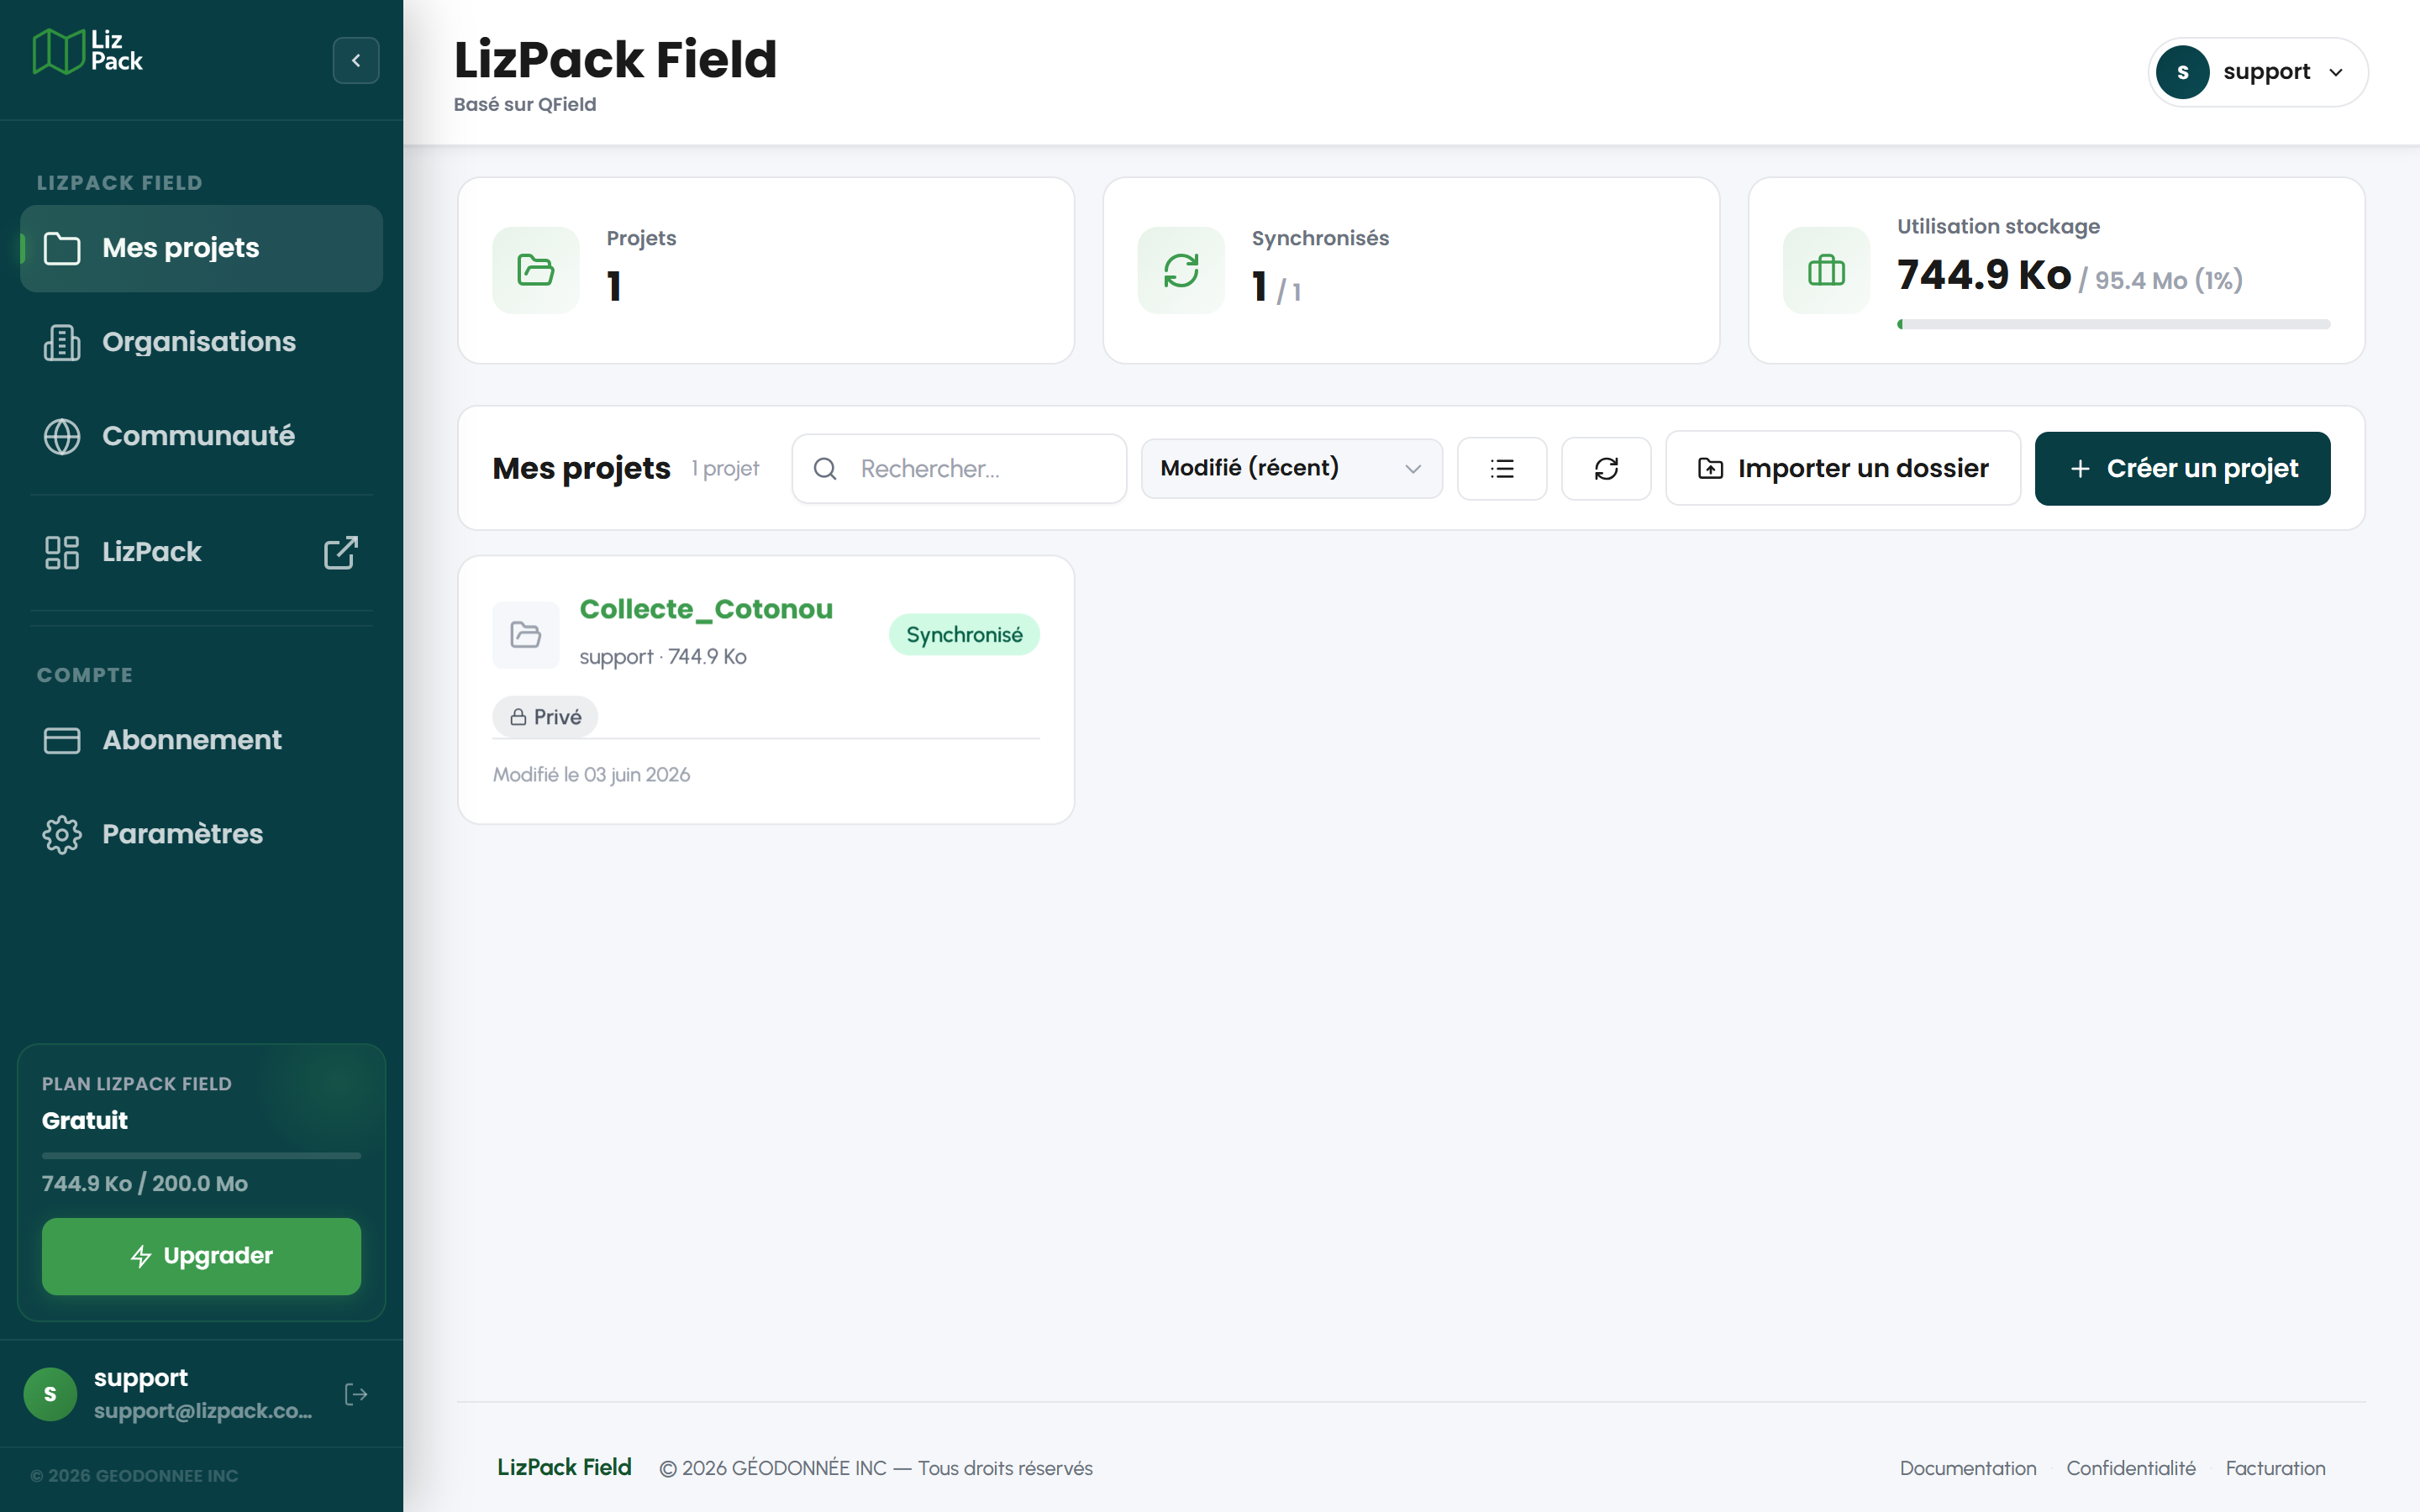Open Abonnement page
The height and width of the screenshot is (1512, 2420).
(x=201, y=740)
